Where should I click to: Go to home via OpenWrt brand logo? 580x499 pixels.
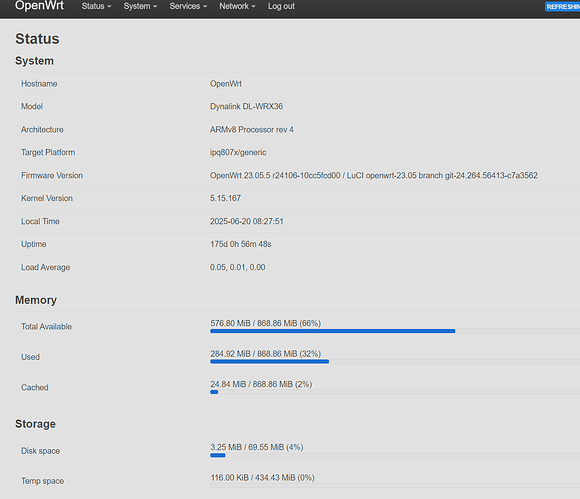tap(39, 6)
